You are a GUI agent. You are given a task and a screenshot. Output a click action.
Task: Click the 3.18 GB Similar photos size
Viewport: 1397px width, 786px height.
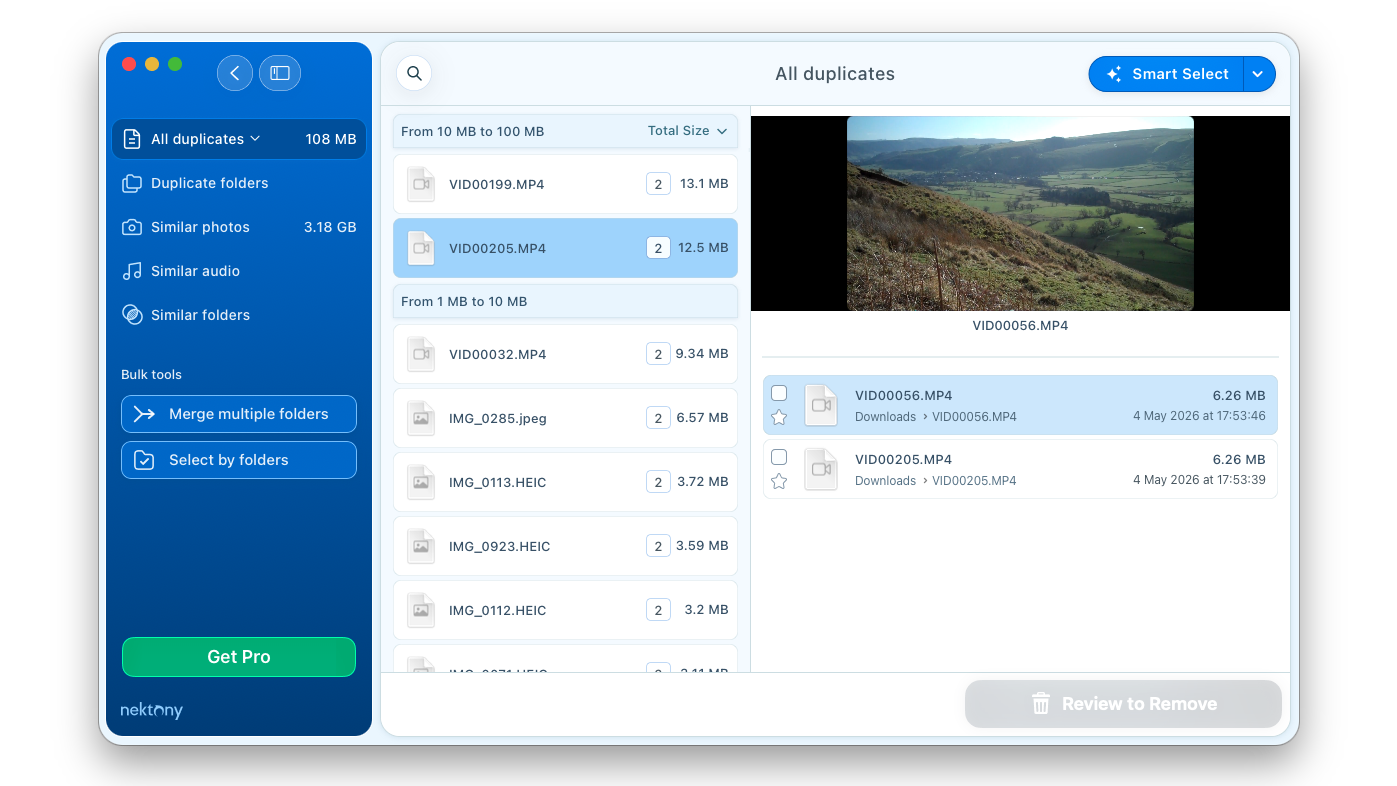pyautogui.click(x=330, y=227)
